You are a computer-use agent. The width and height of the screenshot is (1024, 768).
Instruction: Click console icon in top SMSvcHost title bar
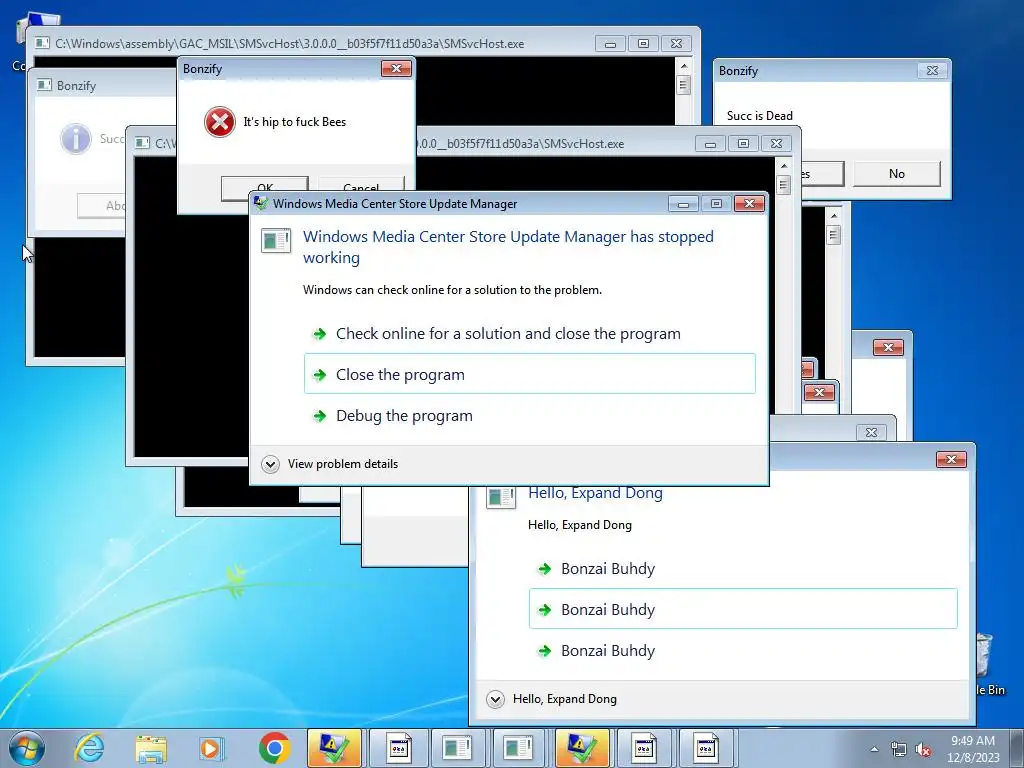pyautogui.click(x=42, y=44)
